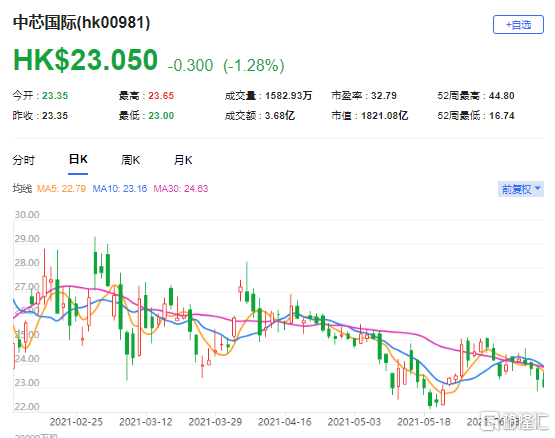Click the 29.00 price axis label
Viewport: 555px width, 438px height.
[x=27, y=239]
